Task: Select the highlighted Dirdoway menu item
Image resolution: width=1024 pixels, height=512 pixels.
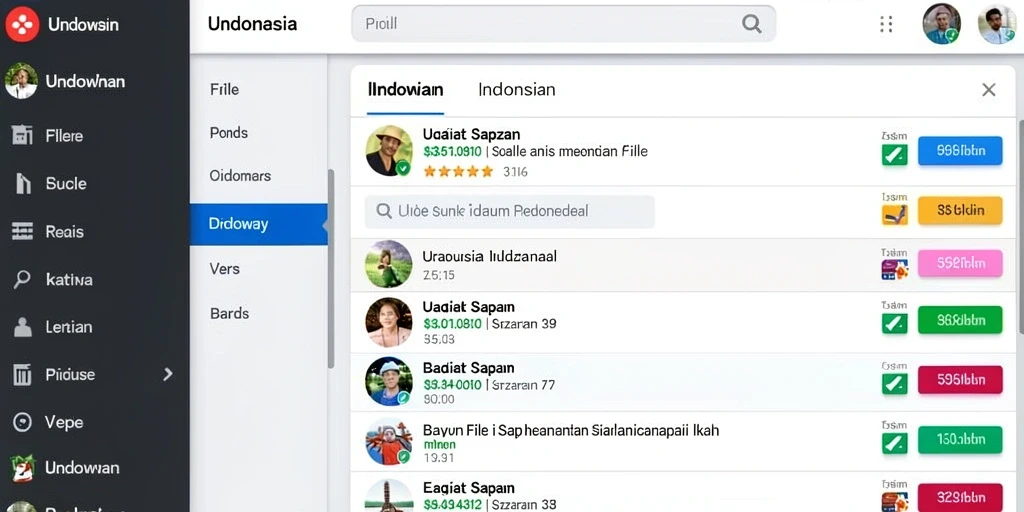Action: pyautogui.click(x=259, y=224)
